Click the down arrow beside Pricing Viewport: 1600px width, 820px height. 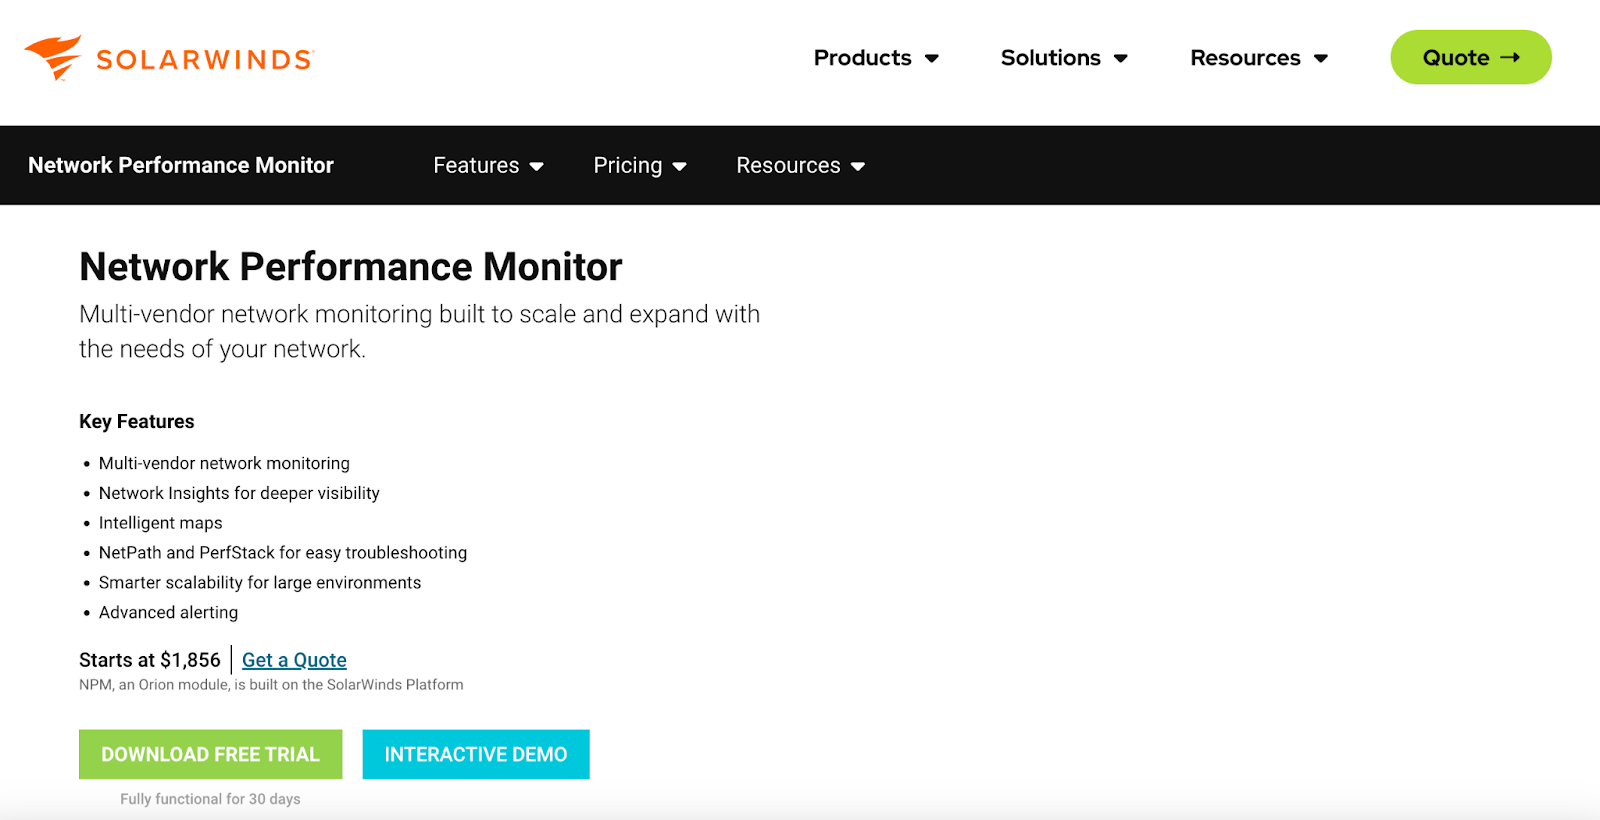[680, 167]
